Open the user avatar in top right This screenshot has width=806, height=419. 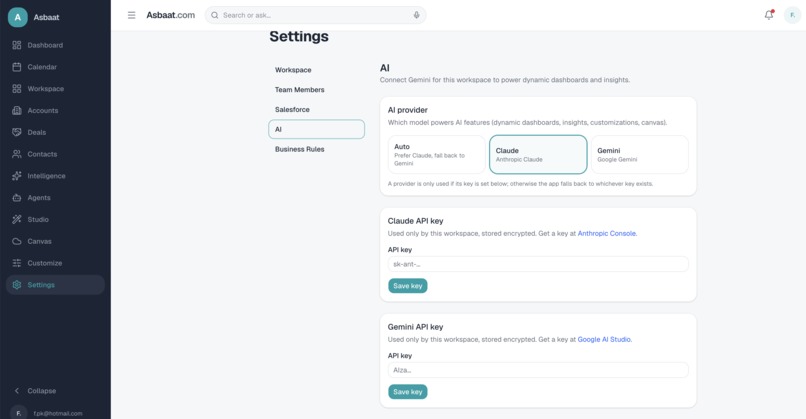point(792,15)
